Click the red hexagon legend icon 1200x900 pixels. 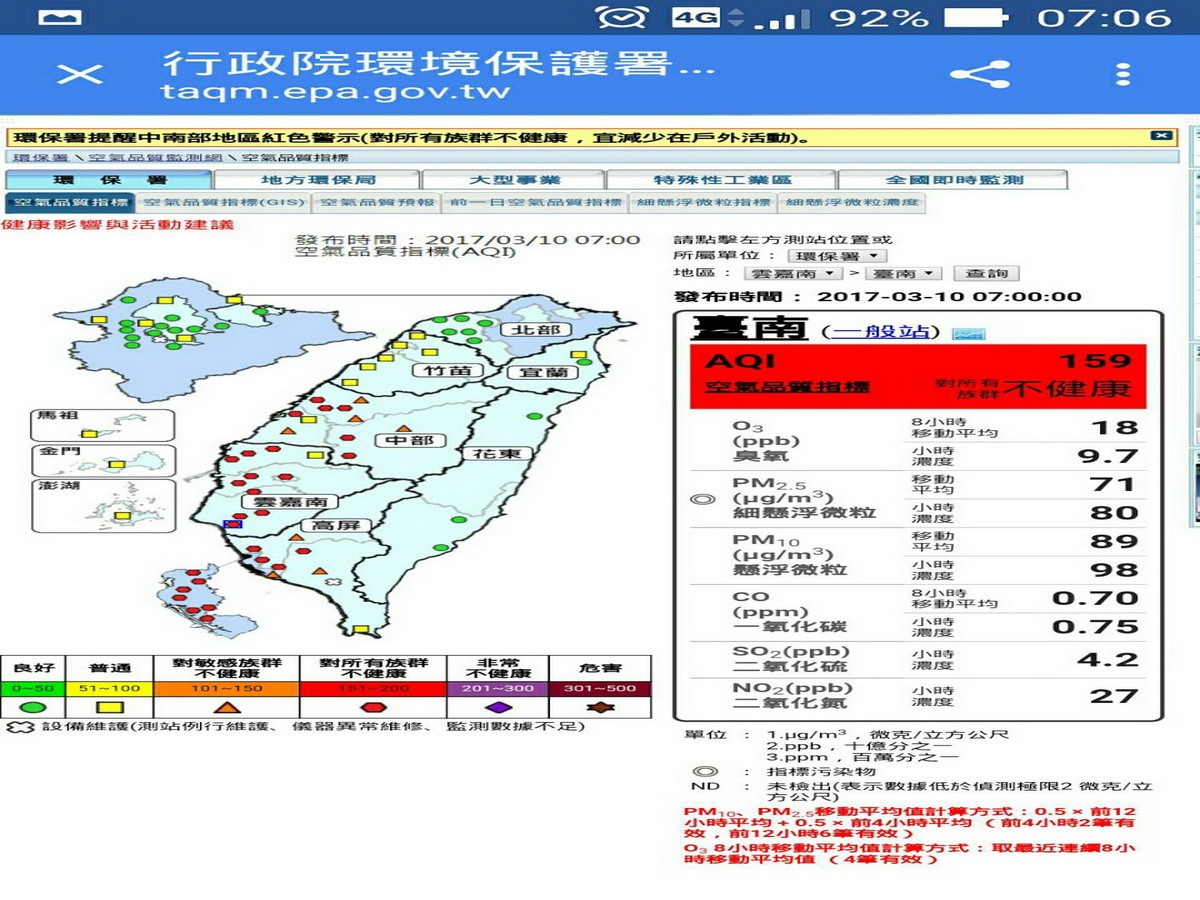point(375,707)
